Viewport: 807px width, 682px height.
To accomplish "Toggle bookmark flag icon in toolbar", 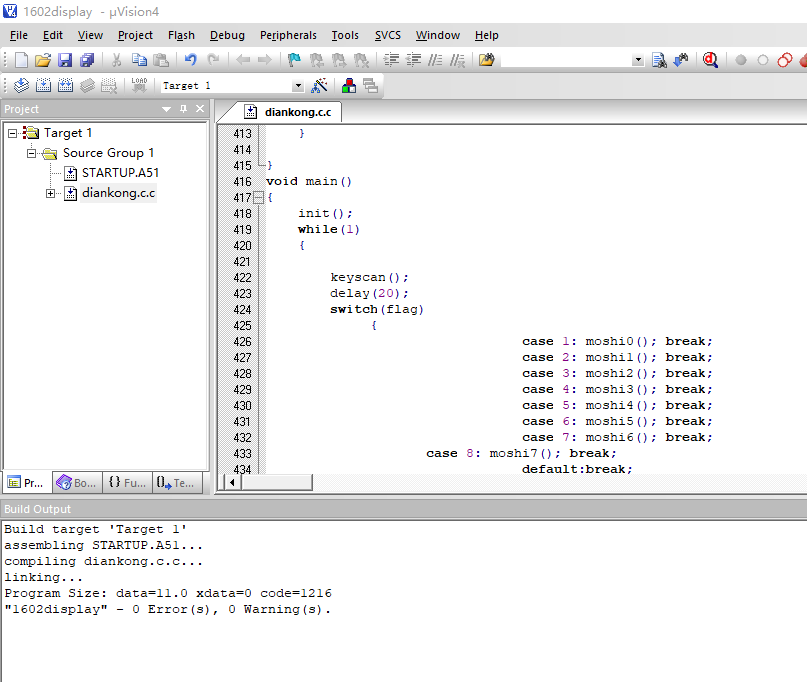I will tap(294, 60).
